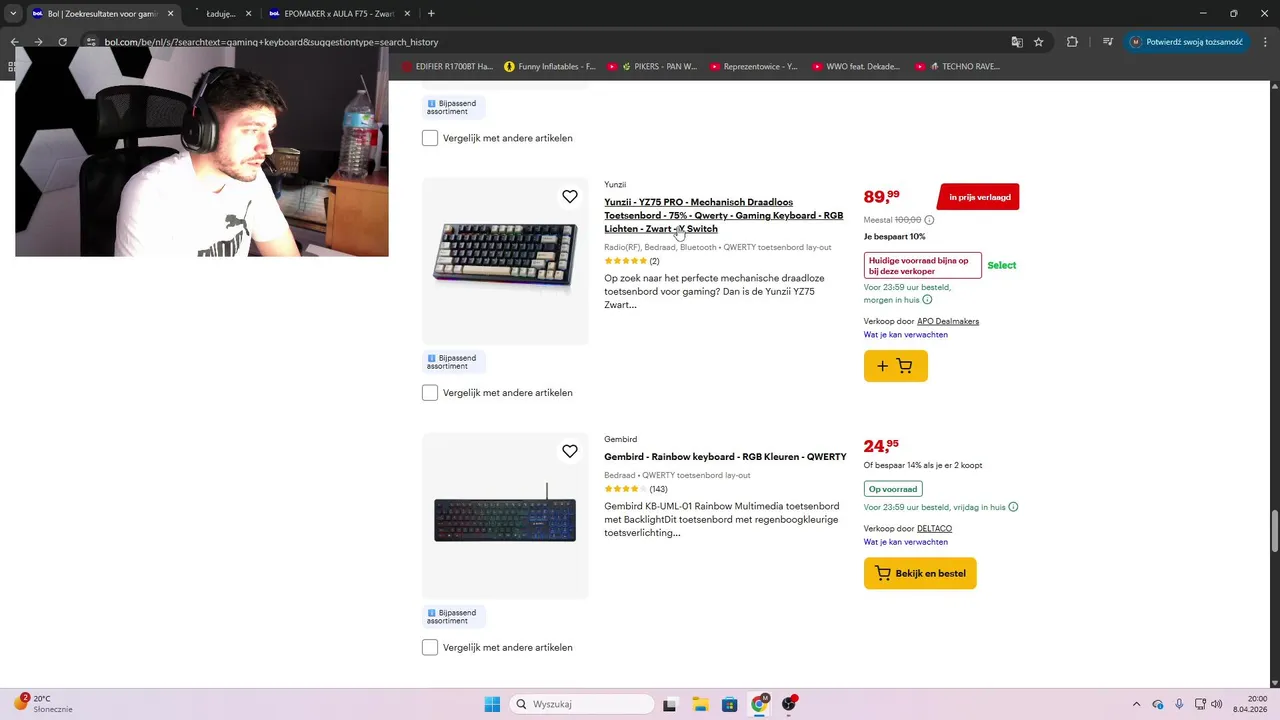The height and width of the screenshot is (720, 1280).
Task: Click volume speaker icon in system tray
Action: (1217, 704)
